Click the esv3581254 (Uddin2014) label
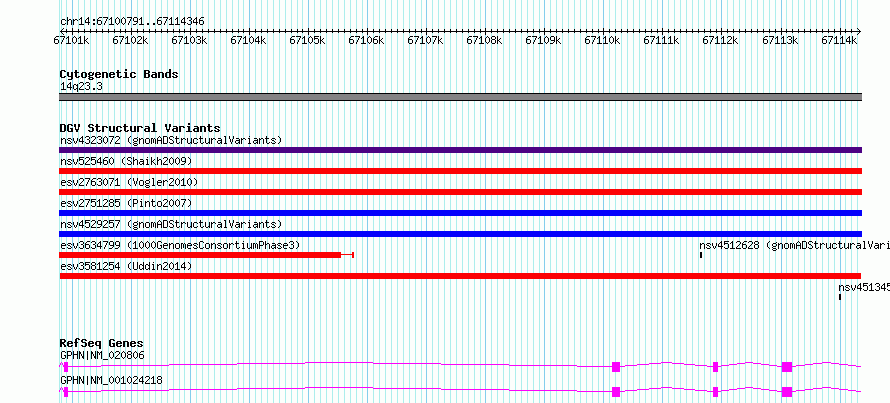Screen dimensions: 890x403 click(126, 266)
